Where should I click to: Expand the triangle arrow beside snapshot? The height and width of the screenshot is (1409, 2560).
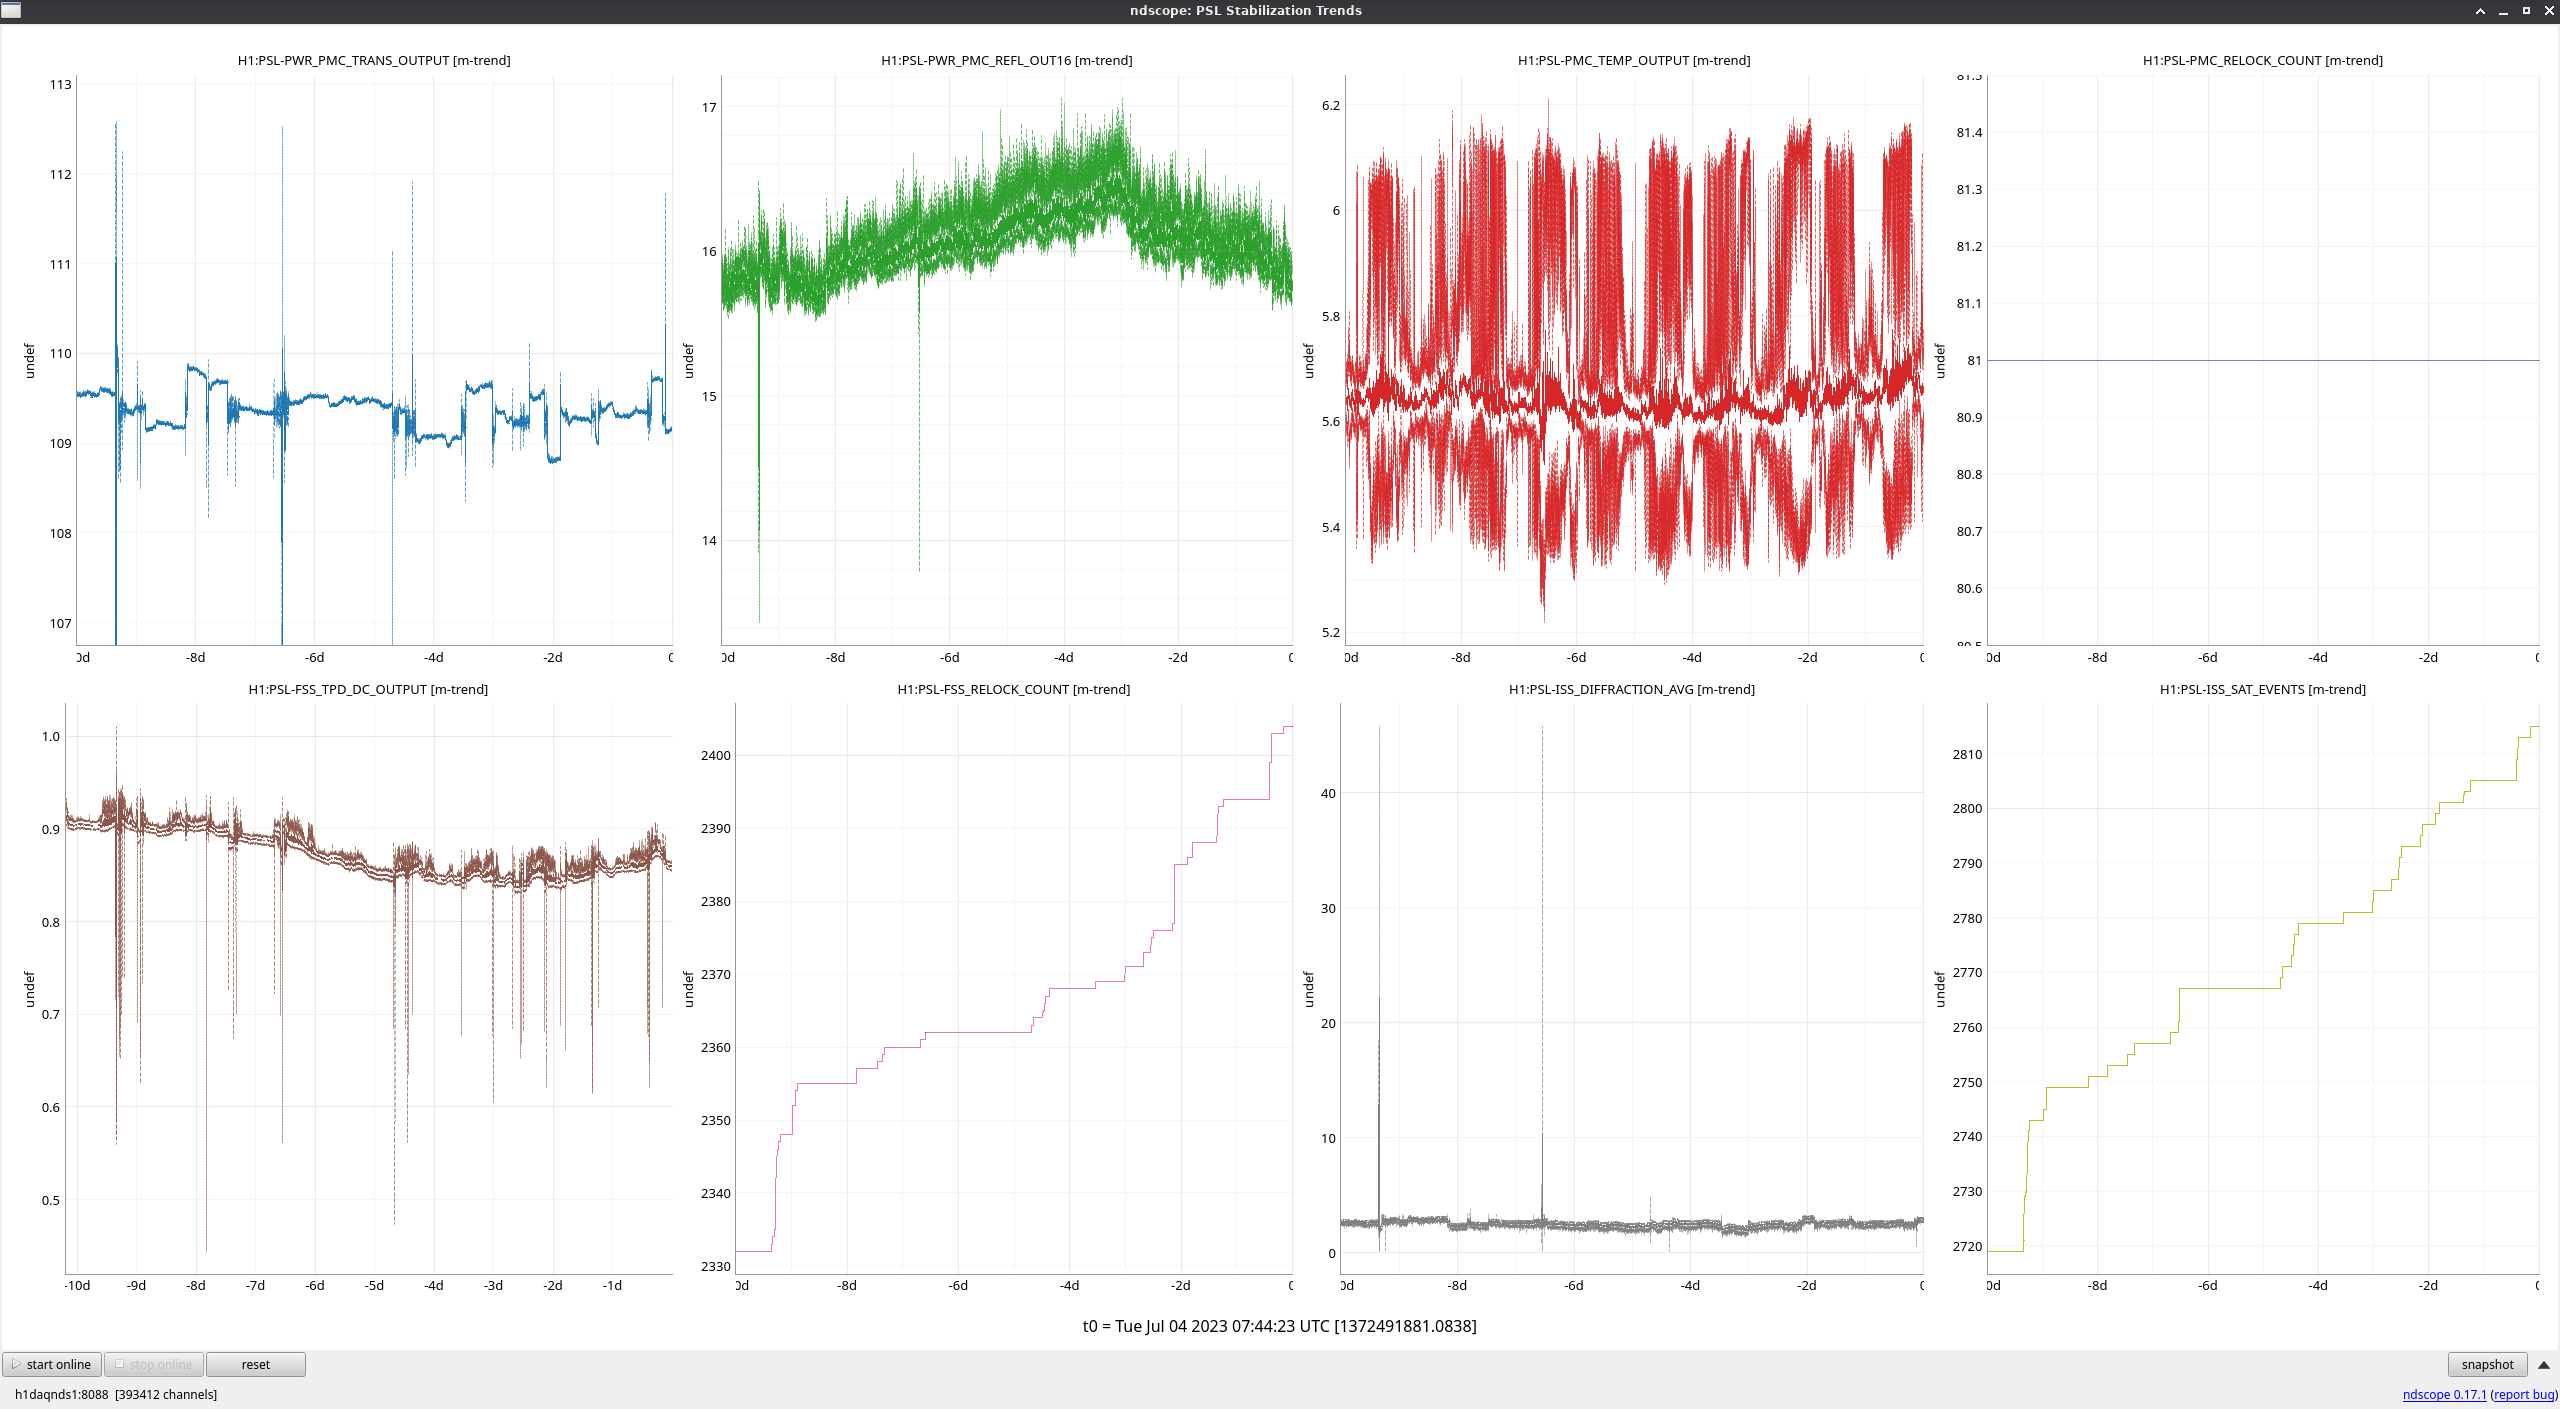pos(2544,1364)
